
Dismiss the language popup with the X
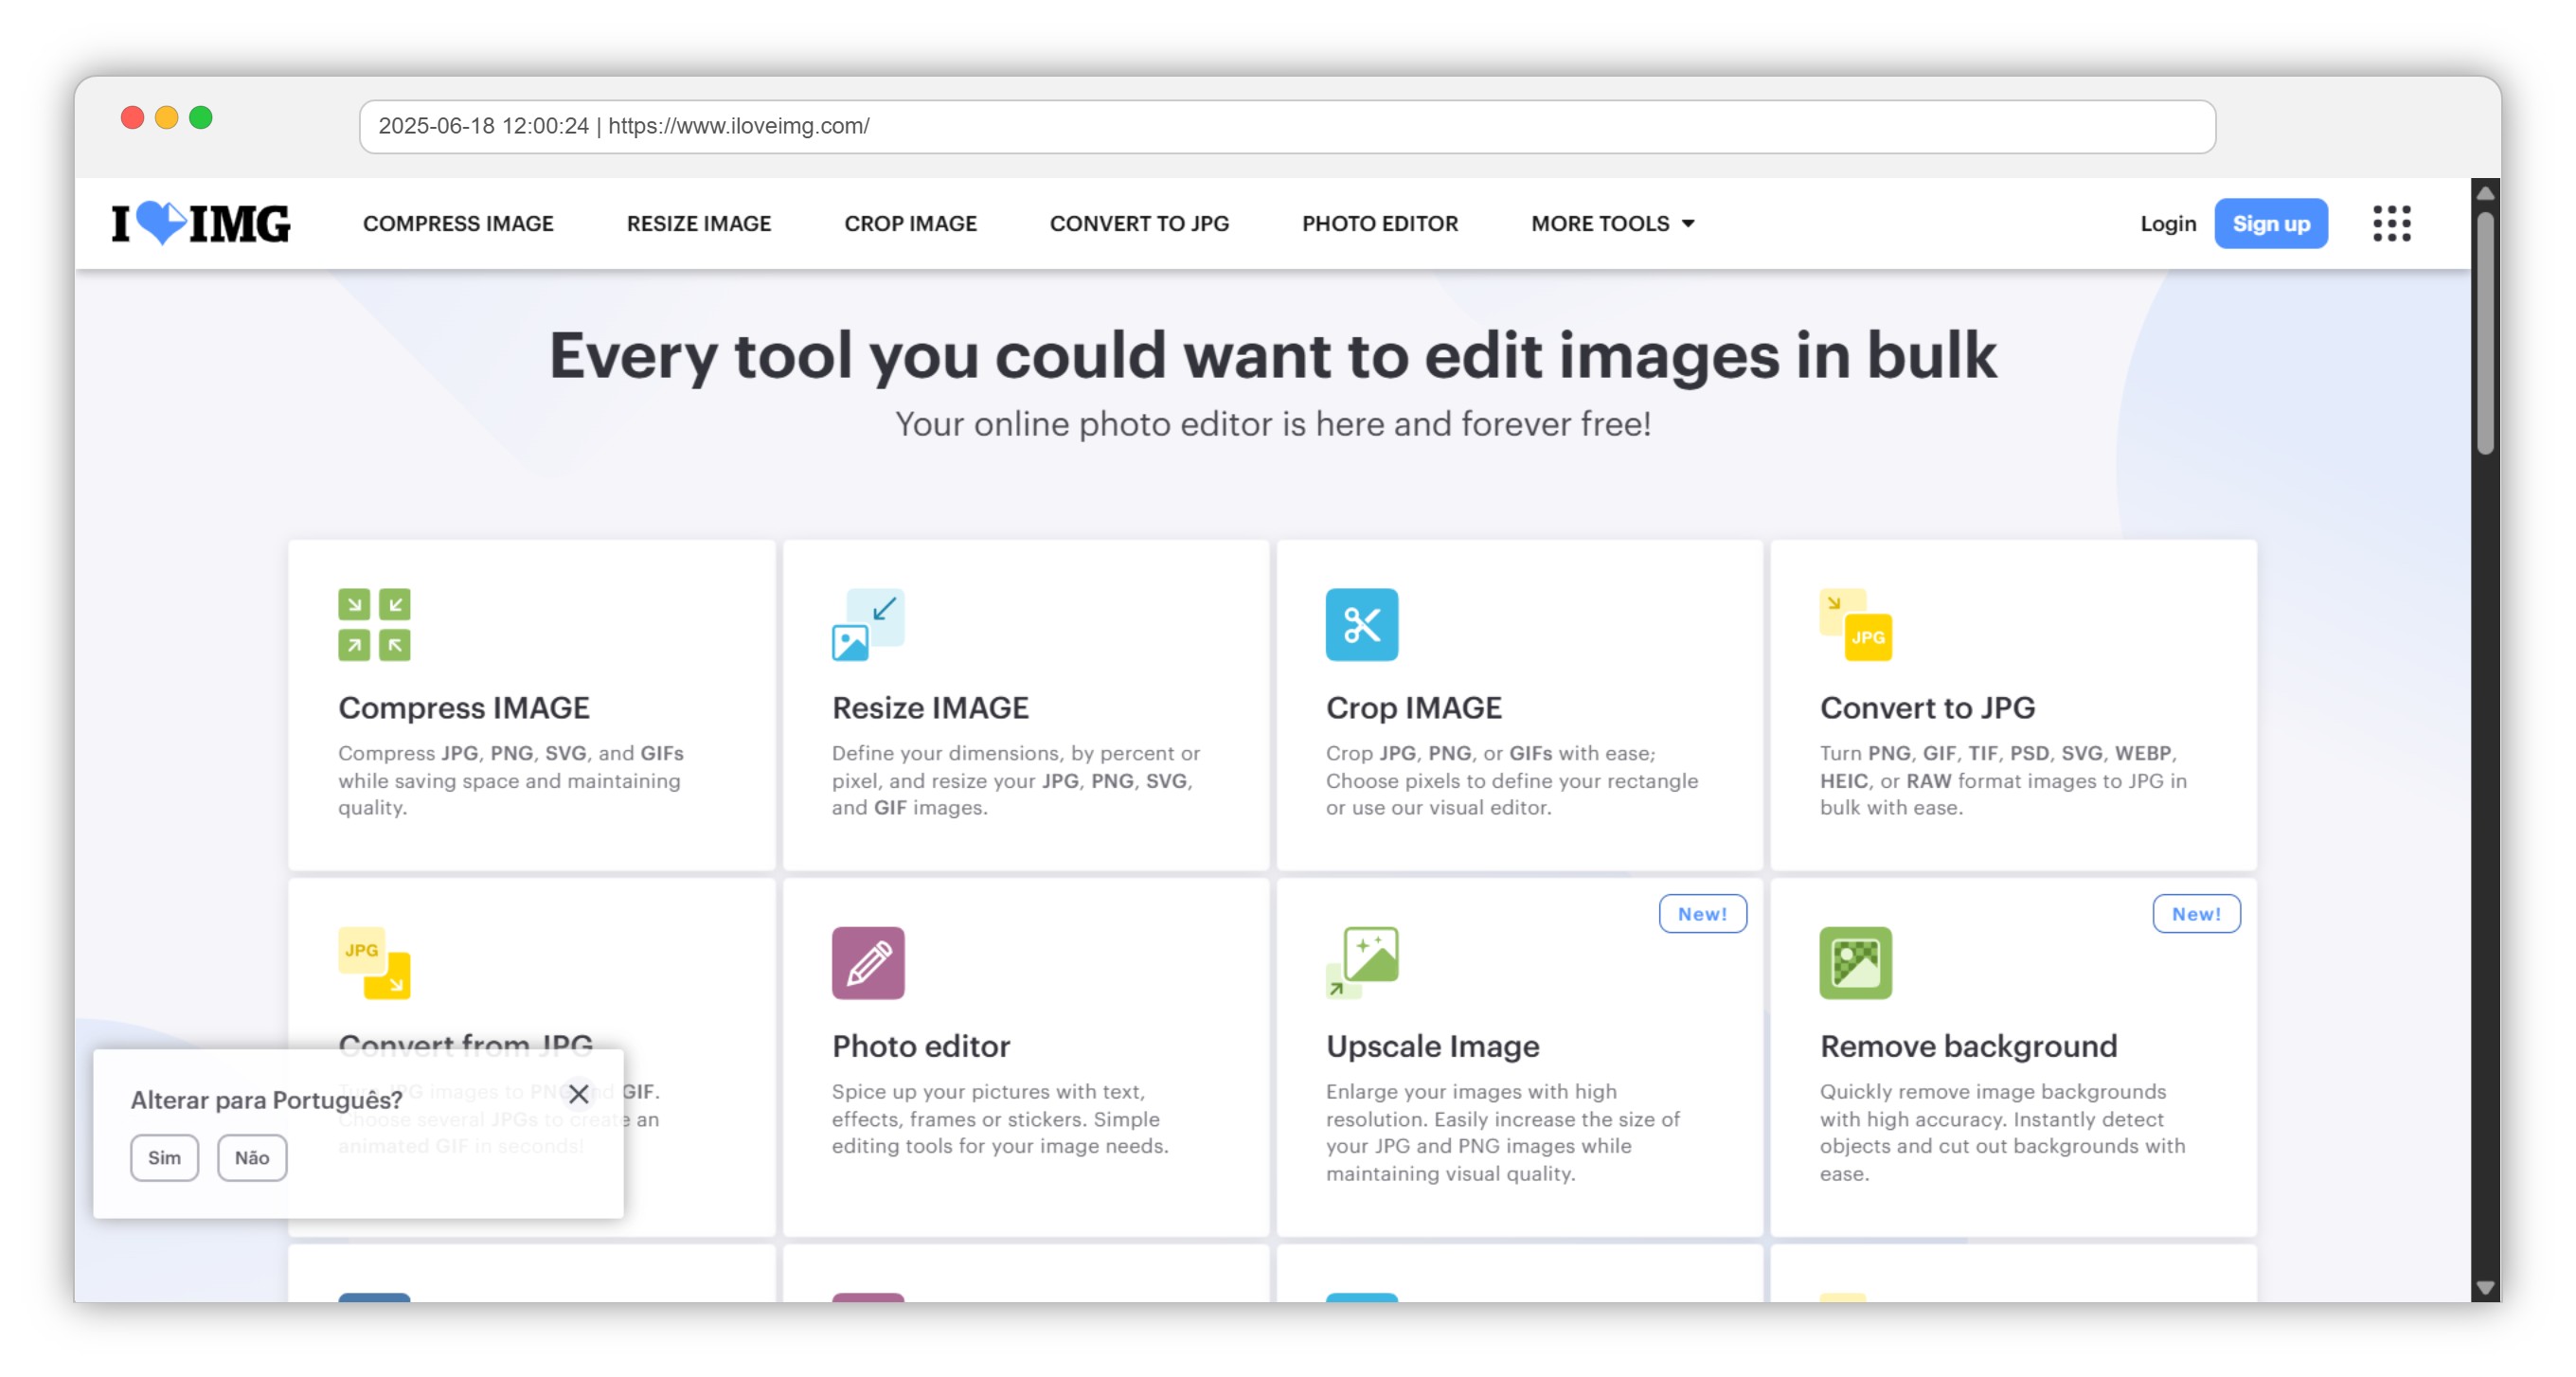[578, 1093]
